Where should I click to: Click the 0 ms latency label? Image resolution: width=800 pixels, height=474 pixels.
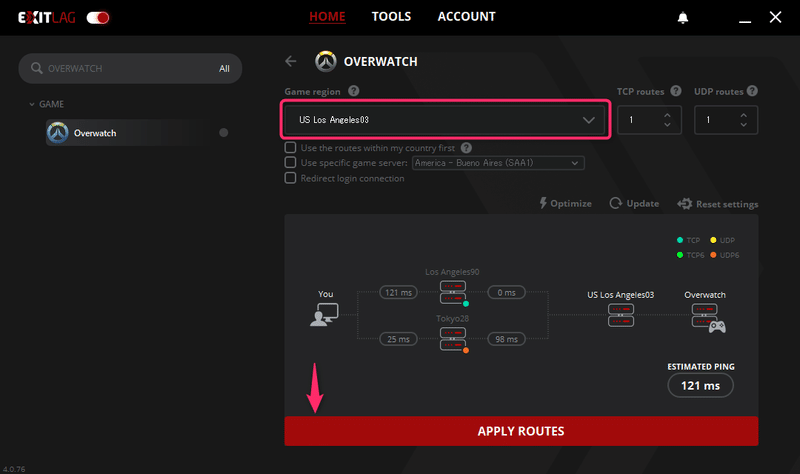point(507,292)
